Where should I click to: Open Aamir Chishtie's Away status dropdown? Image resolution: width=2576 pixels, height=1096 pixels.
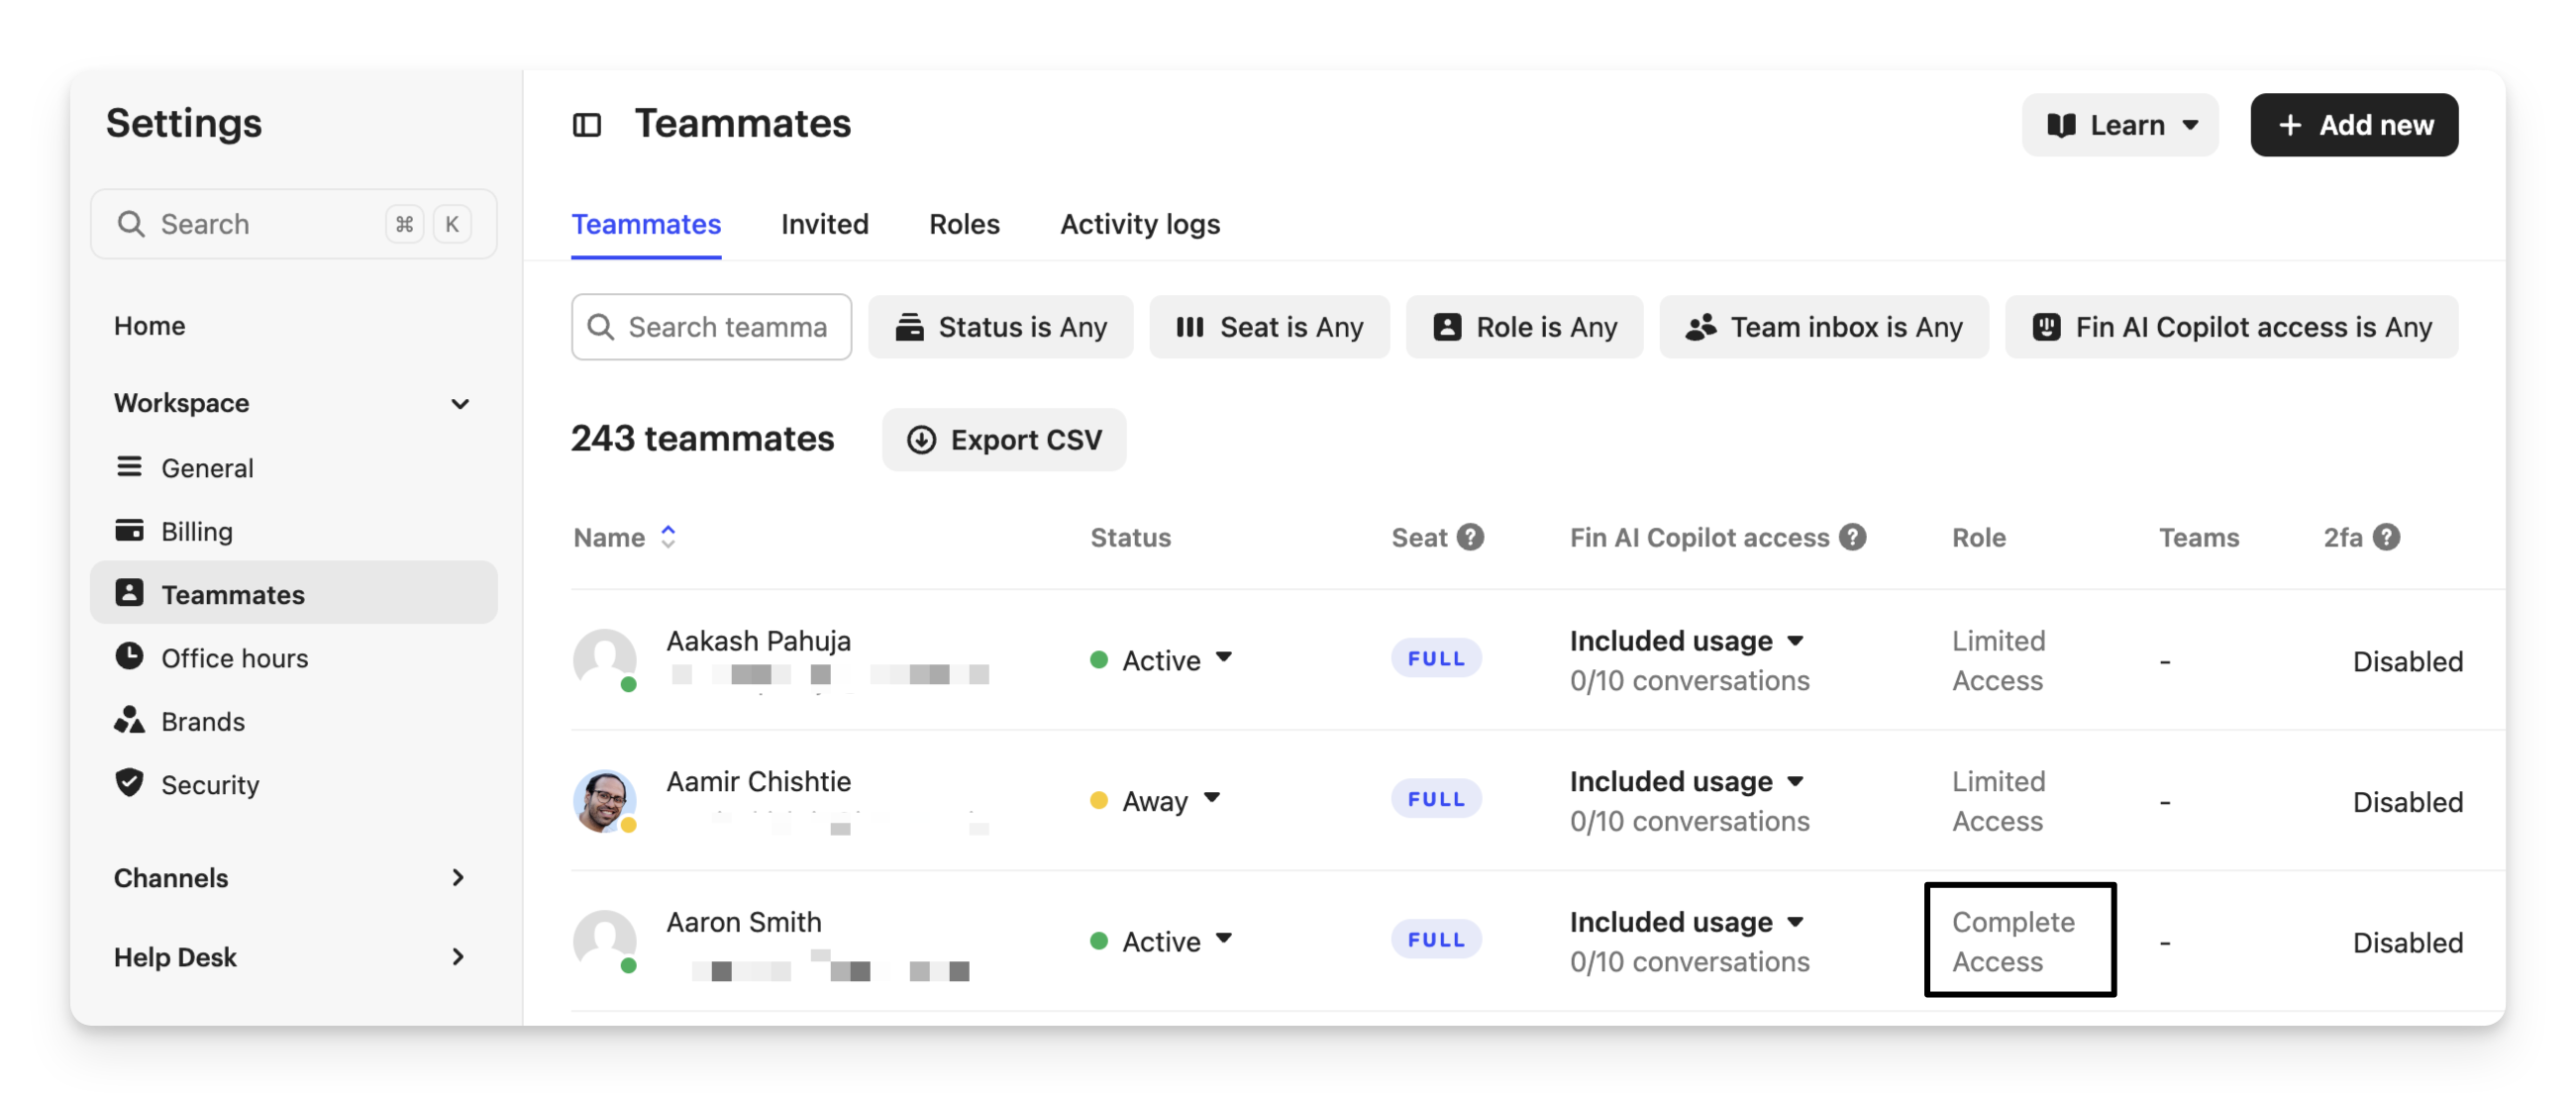coord(1211,799)
